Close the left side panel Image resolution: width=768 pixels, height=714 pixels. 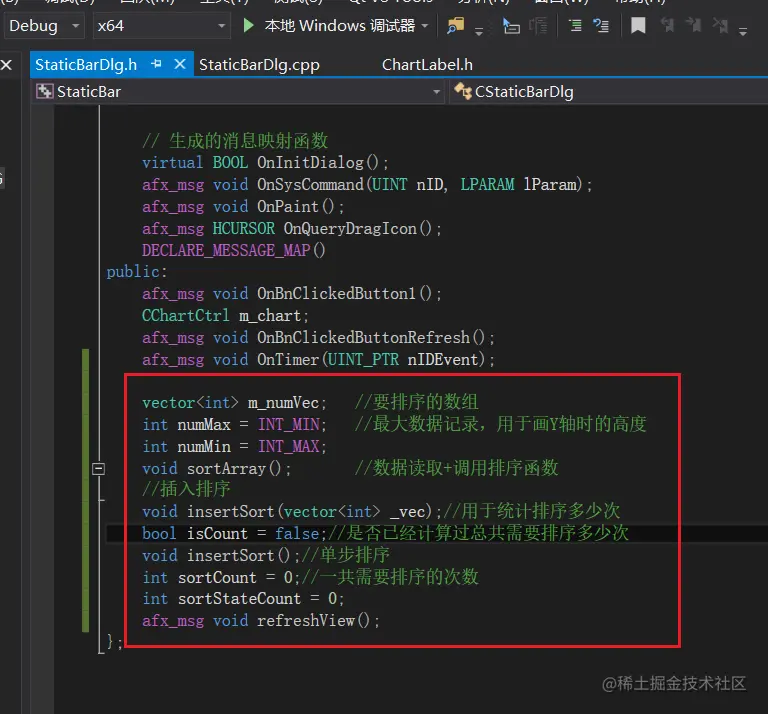(x=6, y=64)
